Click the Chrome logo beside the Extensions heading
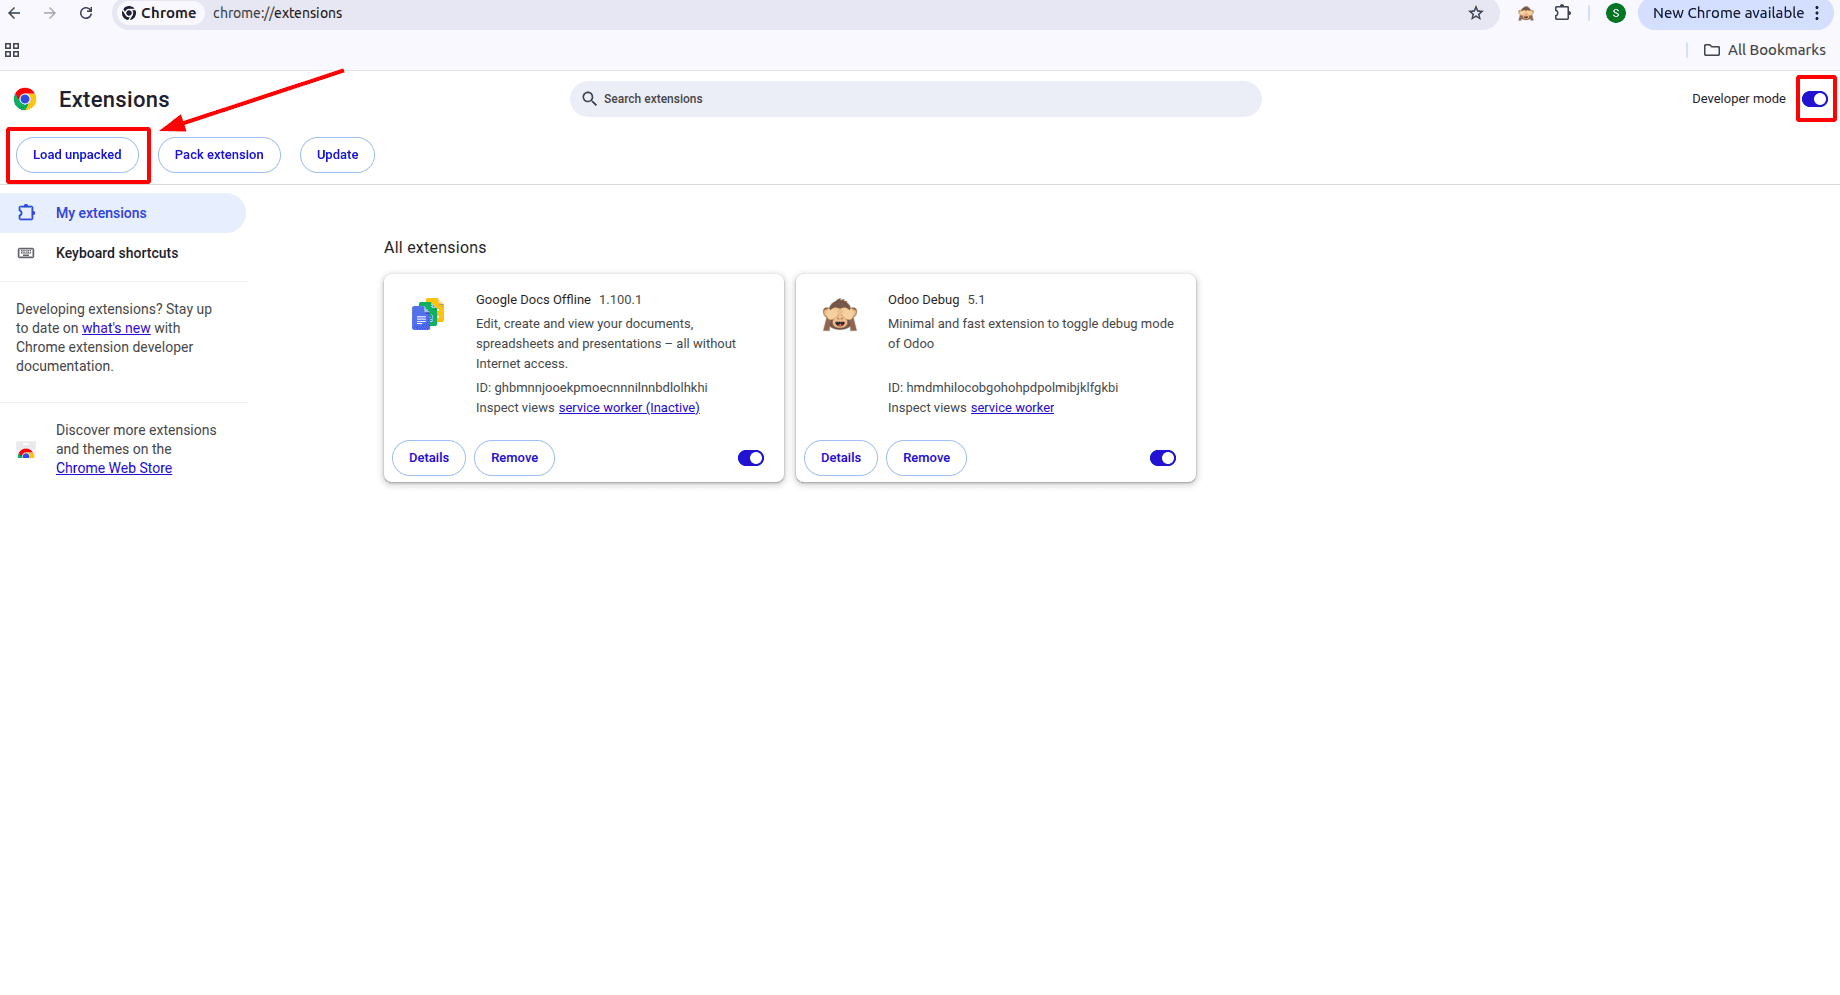Screen dimensions: 1840x995 pyautogui.click(x=23, y=99)
